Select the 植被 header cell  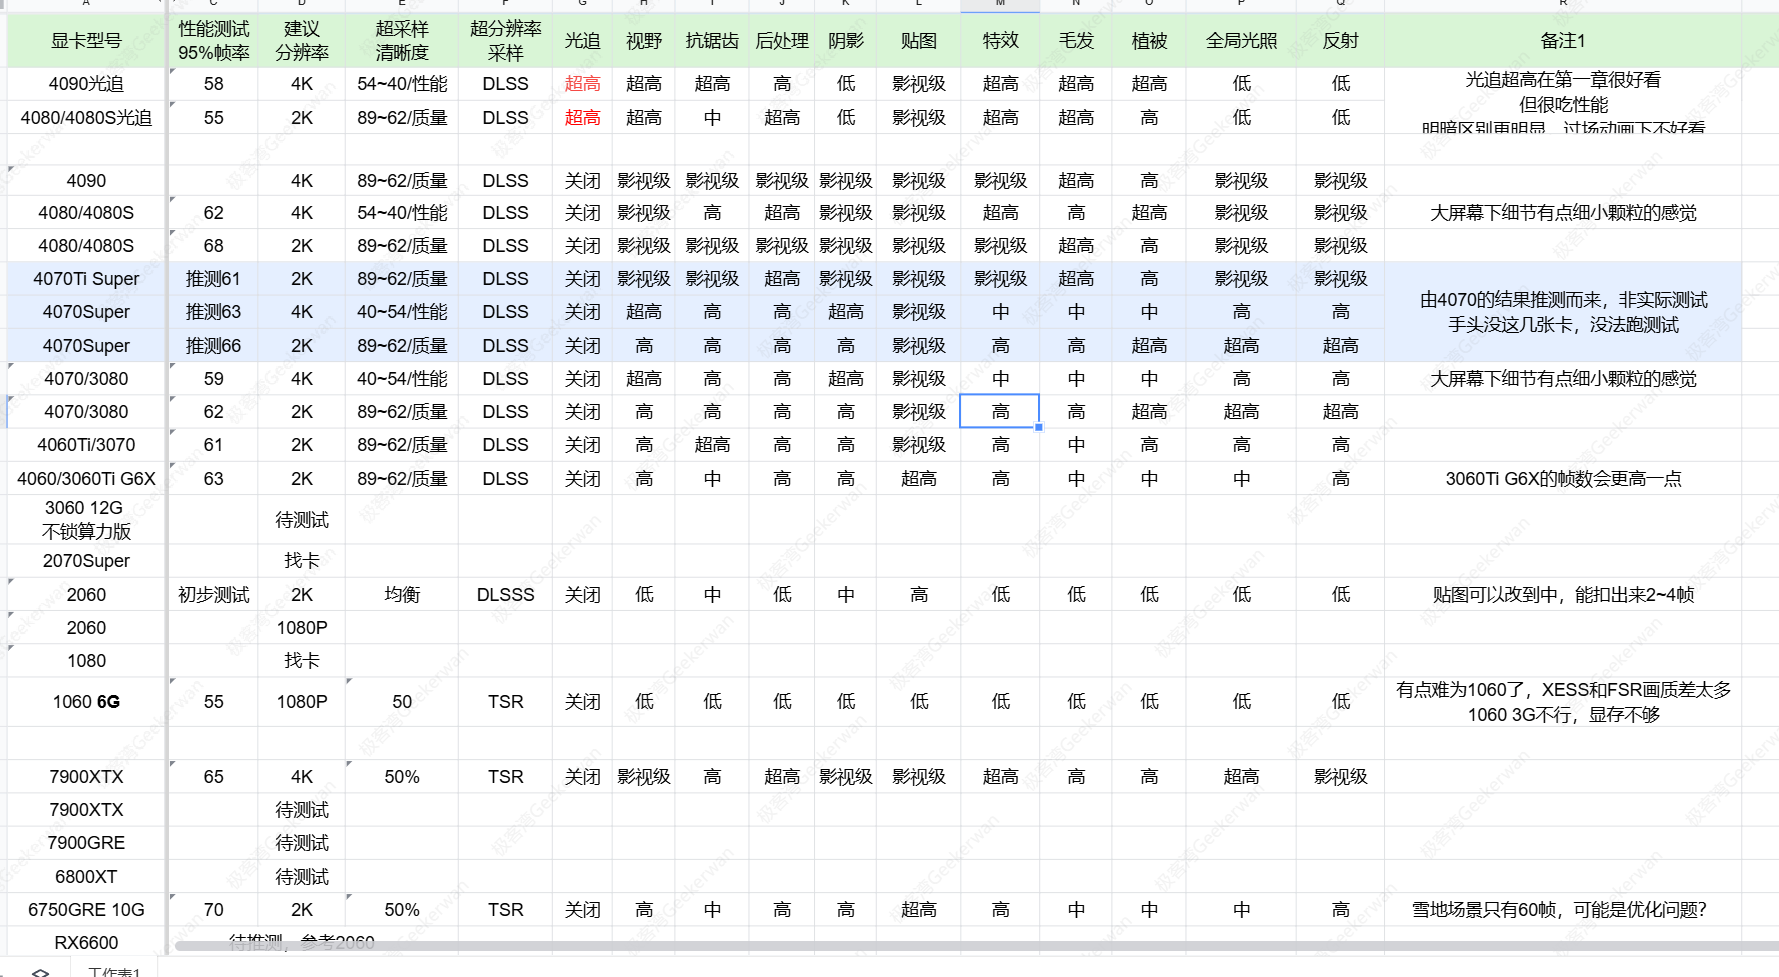coord(1149,40)
